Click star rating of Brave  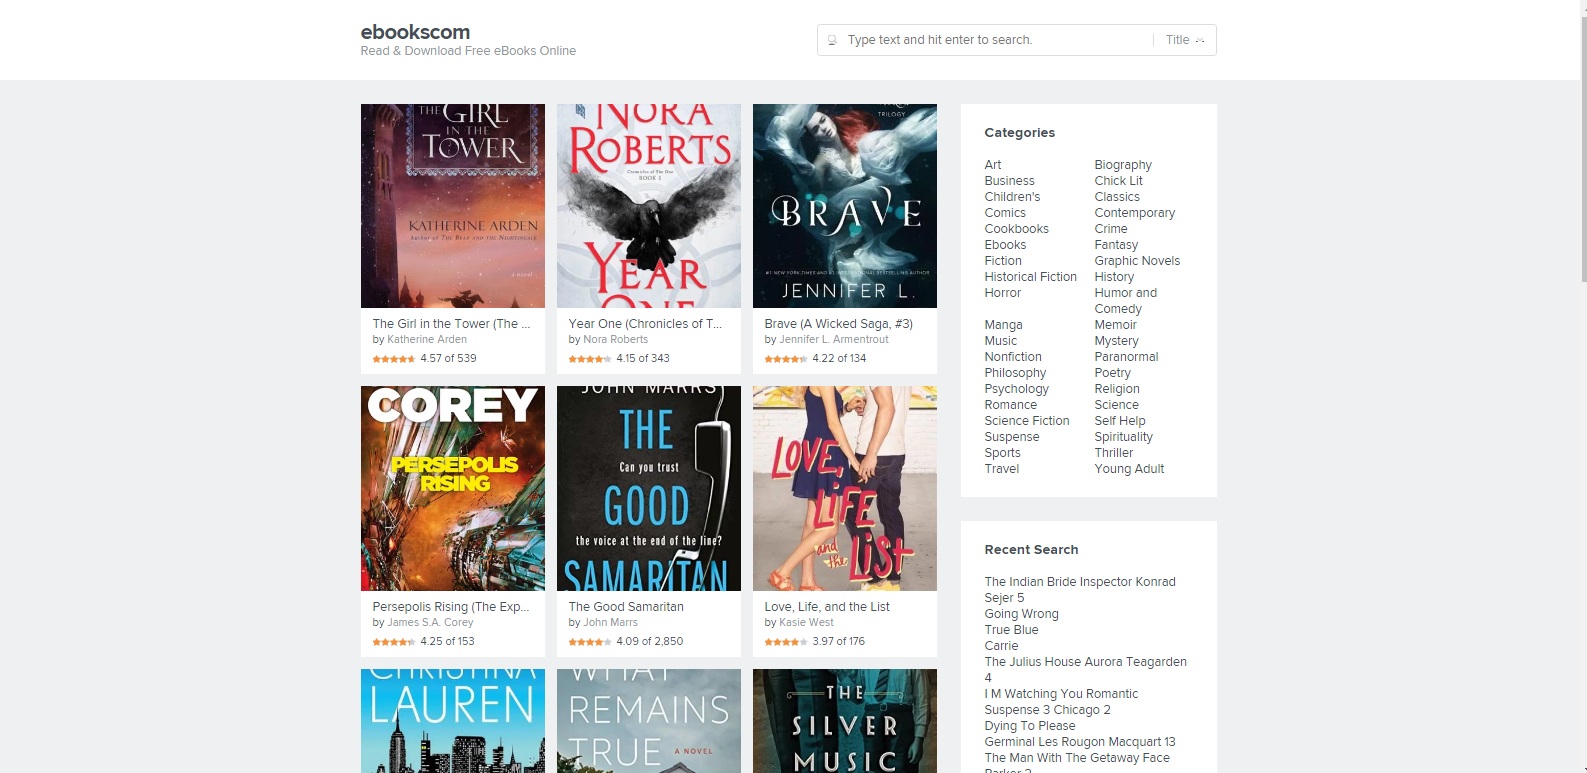tap(786, 359)
